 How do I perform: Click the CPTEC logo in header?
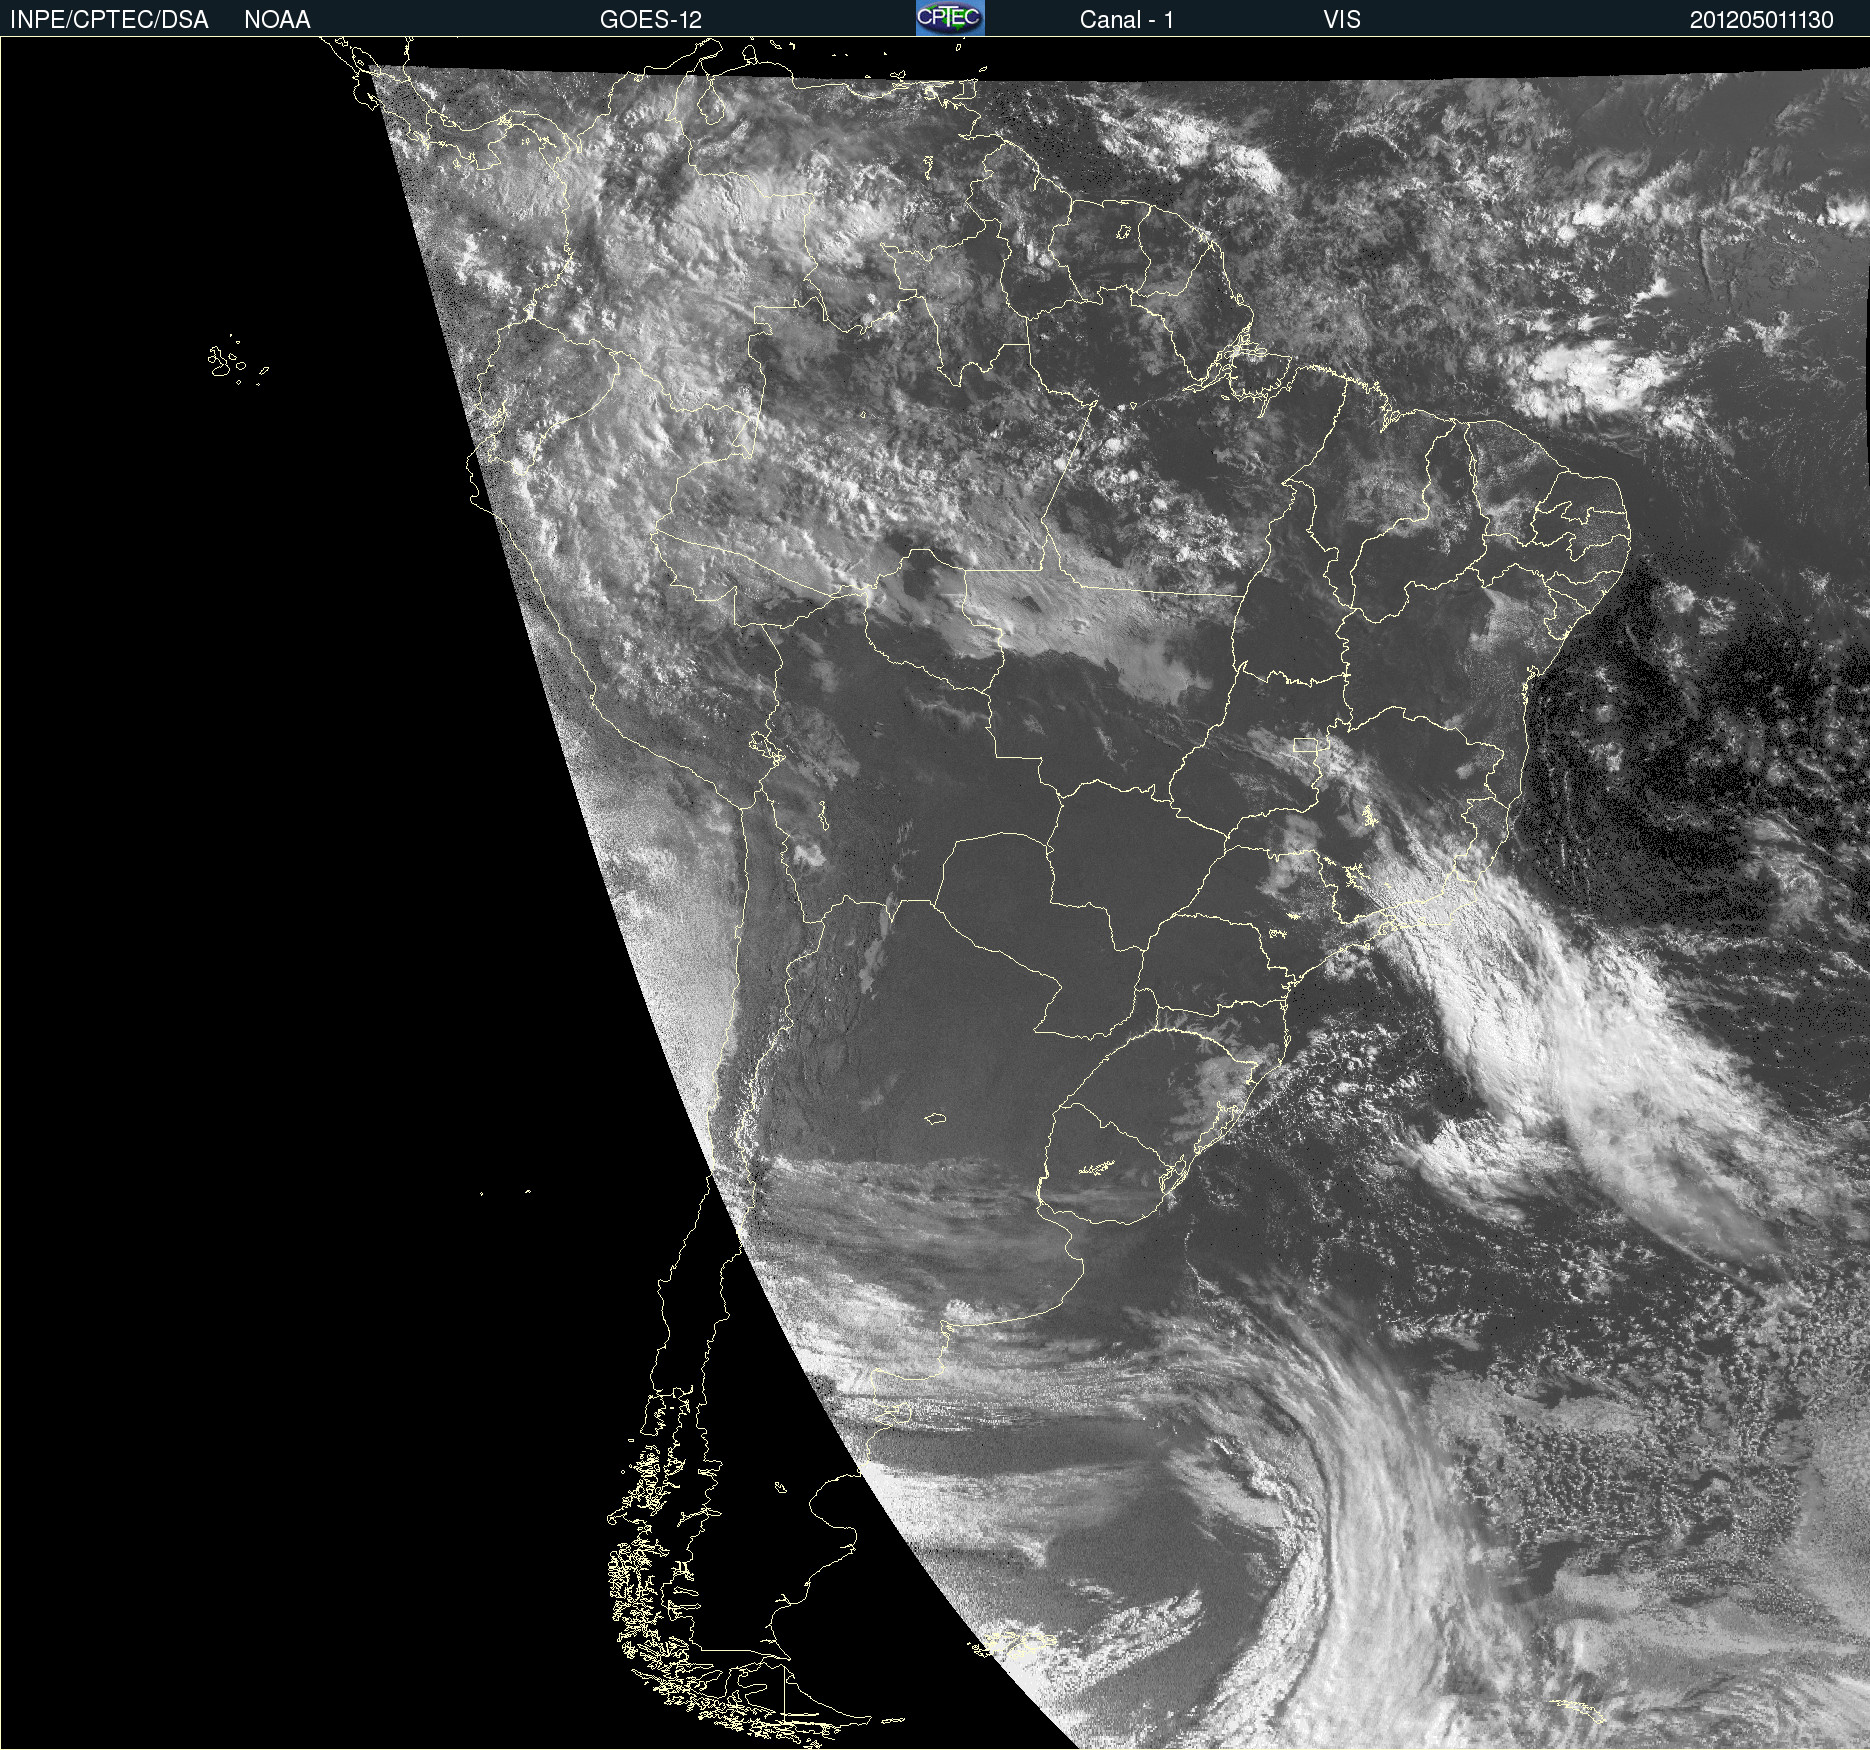950,18
